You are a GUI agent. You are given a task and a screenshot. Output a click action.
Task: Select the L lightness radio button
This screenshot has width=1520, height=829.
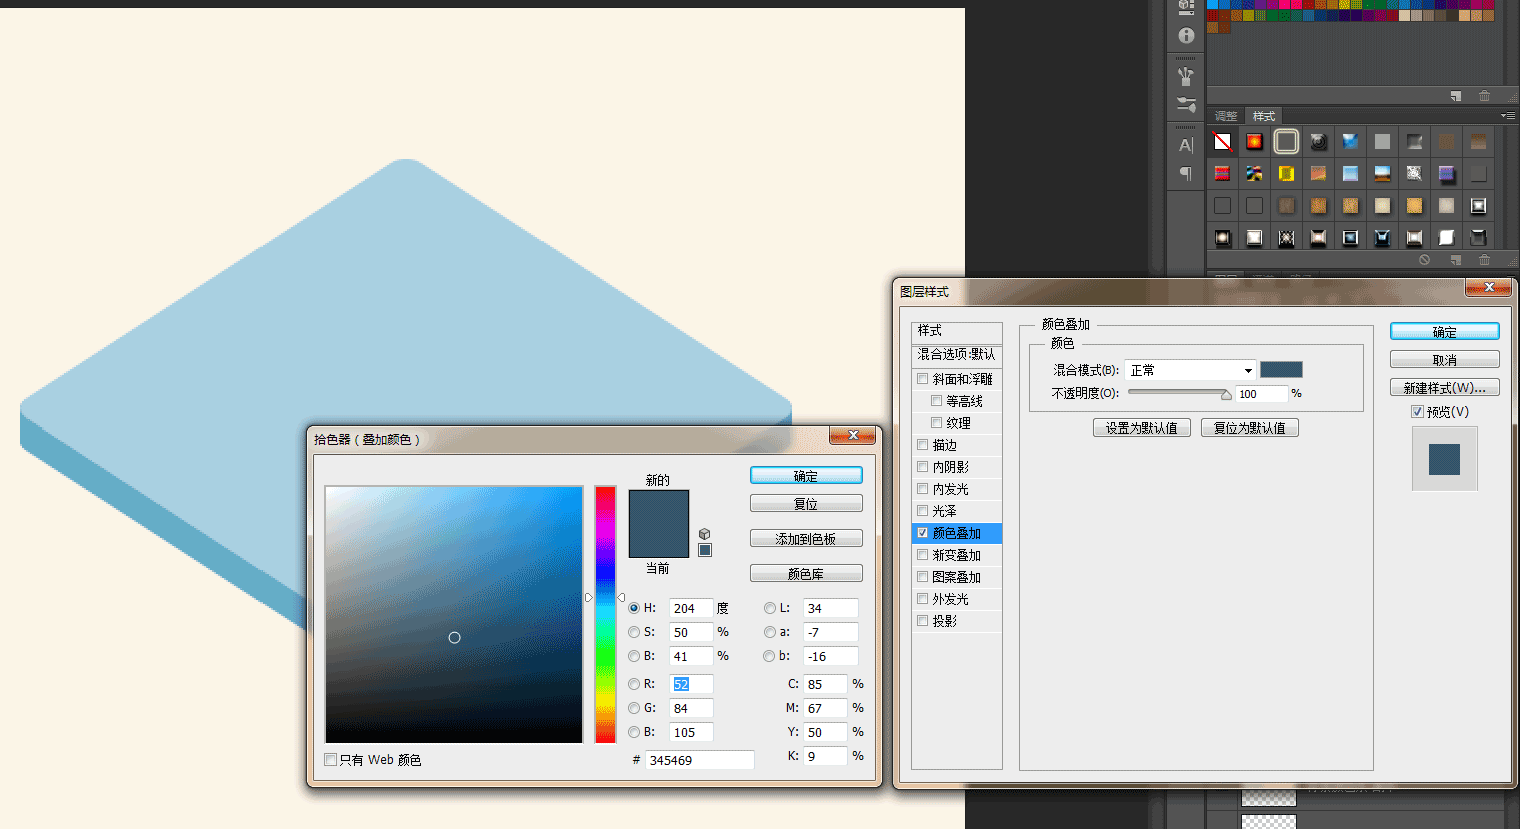[x=769, y=608]
